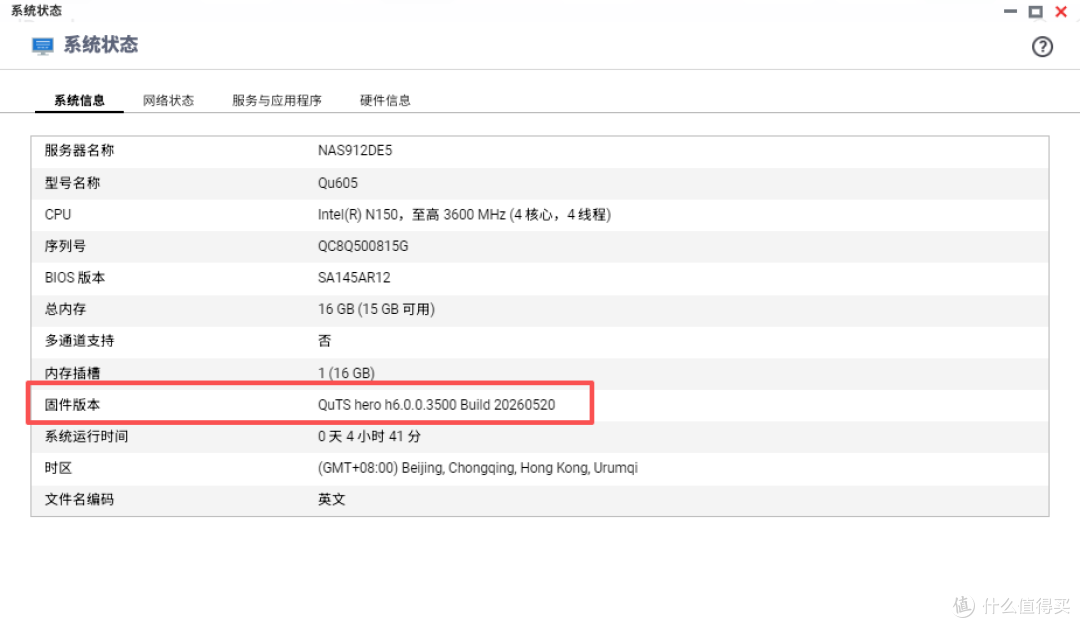Click the CPU row label
1080x628 pixels.
point(58,215)
